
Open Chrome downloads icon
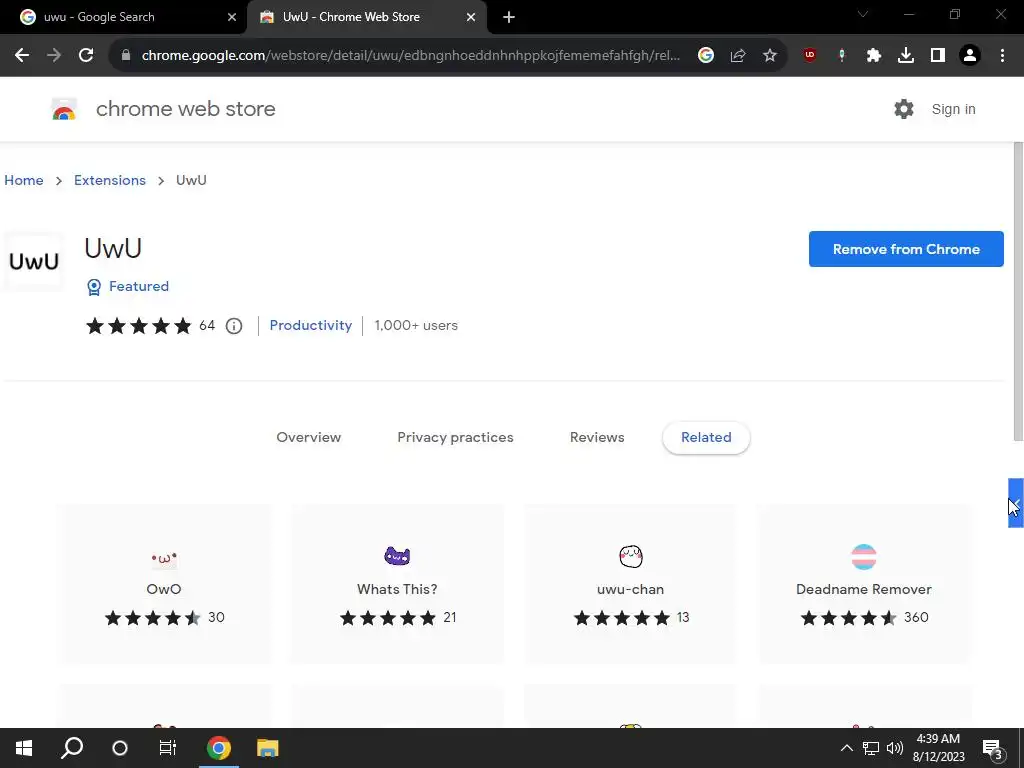[x=906, y=56]
